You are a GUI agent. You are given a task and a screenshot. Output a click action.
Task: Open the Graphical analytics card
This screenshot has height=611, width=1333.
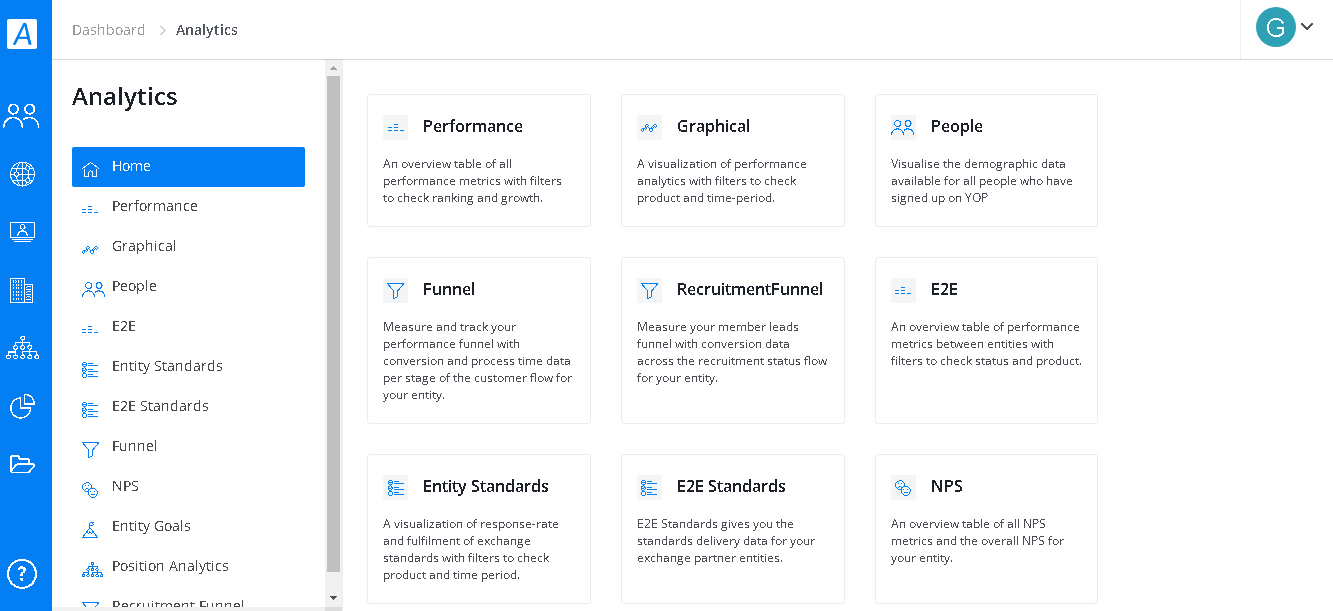[733, 161]
